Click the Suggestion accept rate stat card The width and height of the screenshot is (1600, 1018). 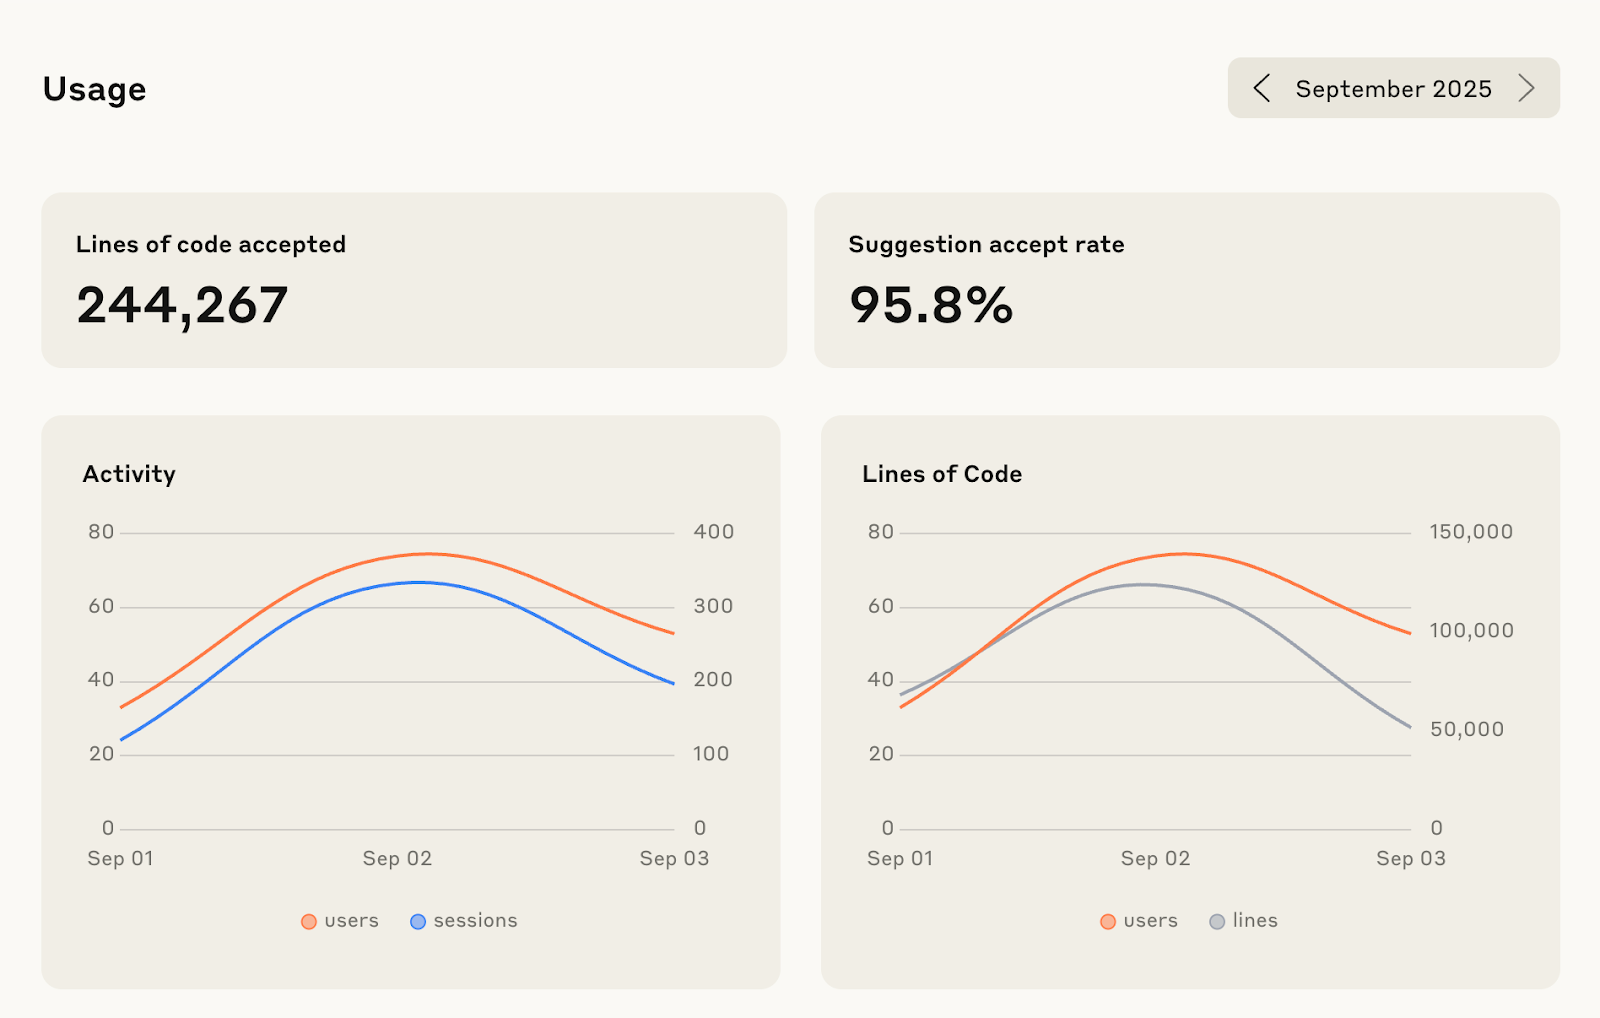[1188, 280]
